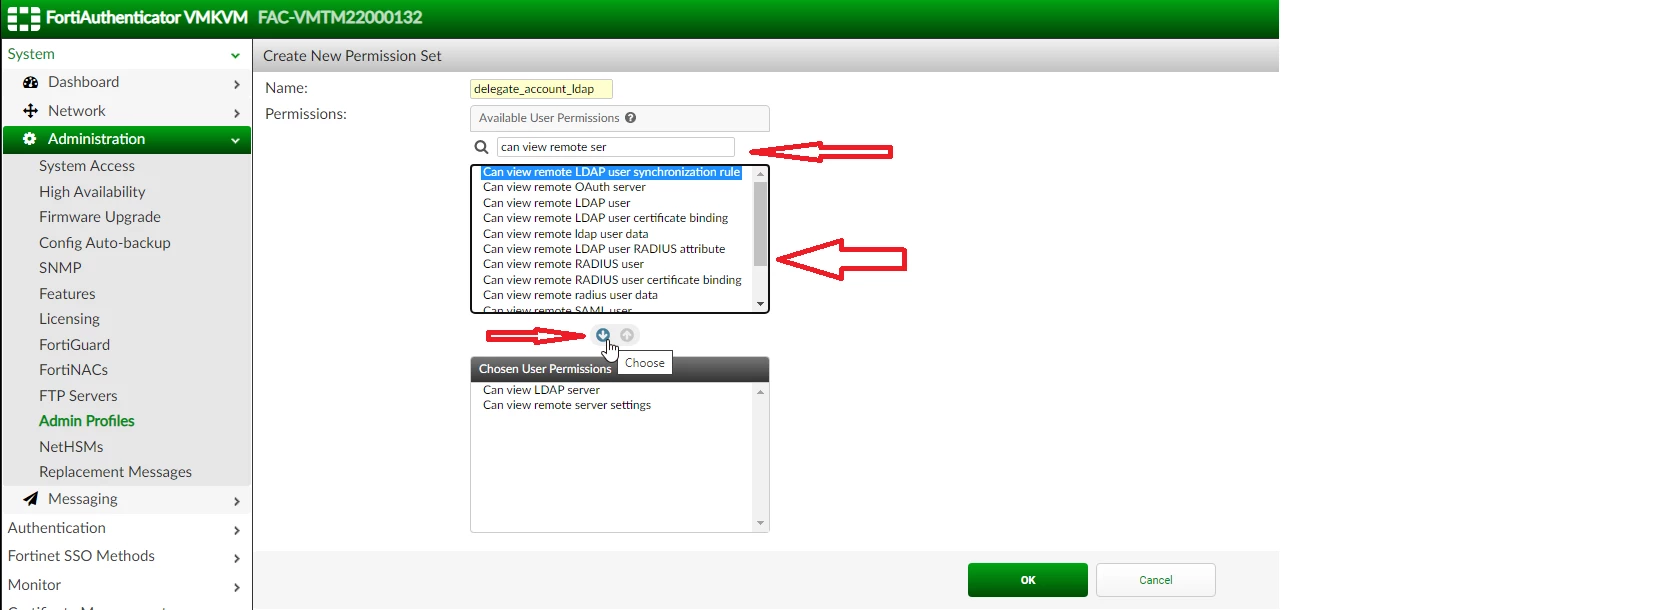Select 'Can view remote RADIUS user' permission
This screenshot has width=1662, height=610.
pyautogui.click(x=563, y=264)
